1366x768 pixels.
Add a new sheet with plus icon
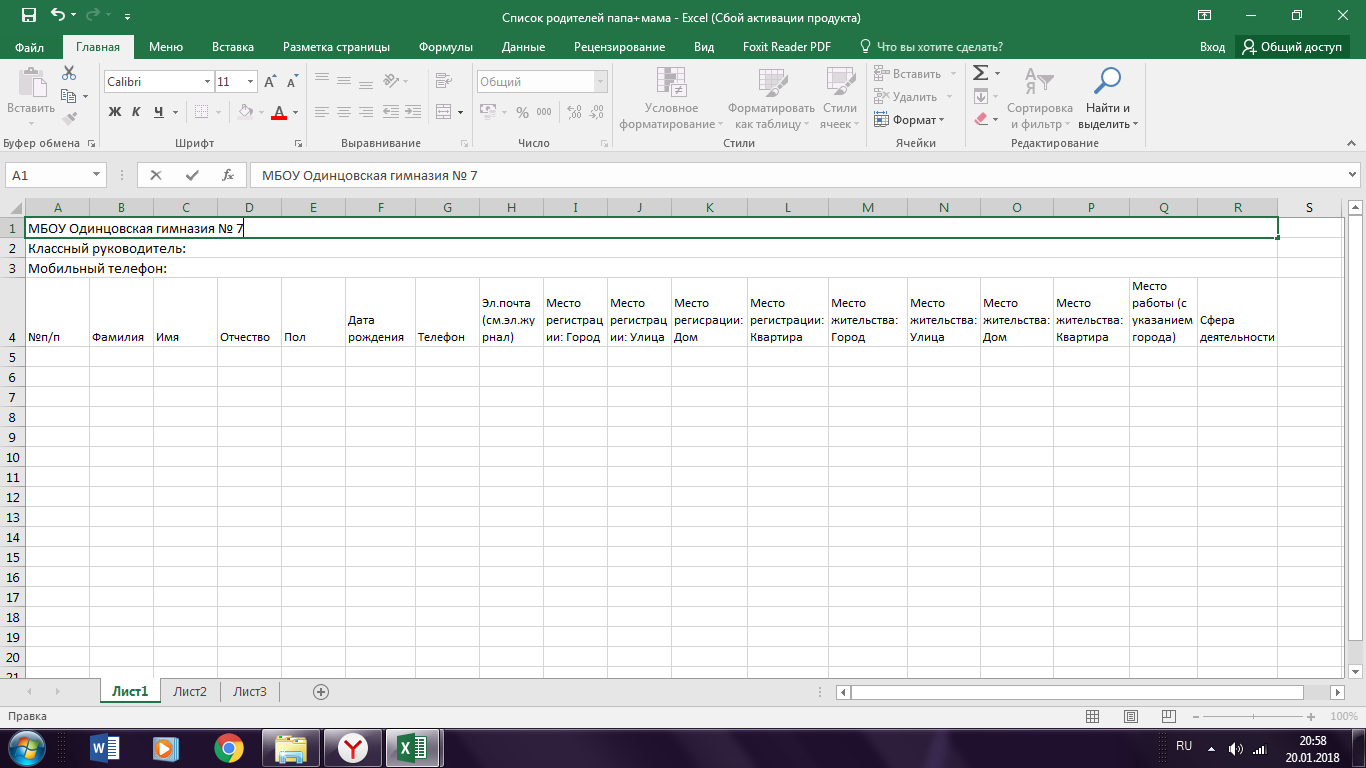[x=321, y=691]
